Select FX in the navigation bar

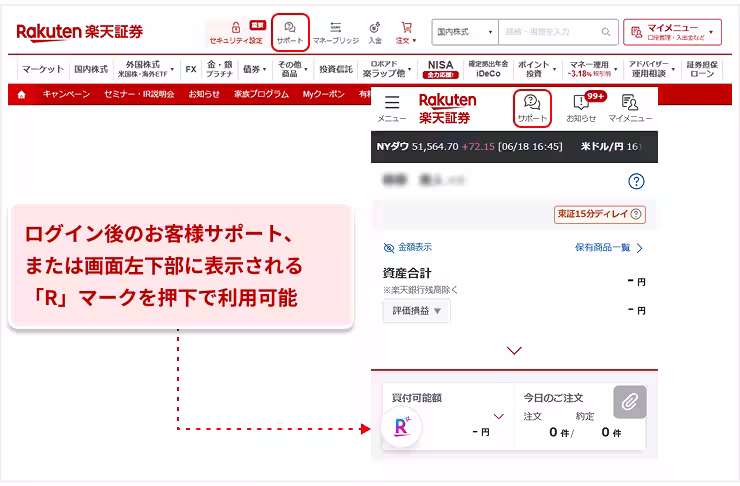(x=191, y=69)
